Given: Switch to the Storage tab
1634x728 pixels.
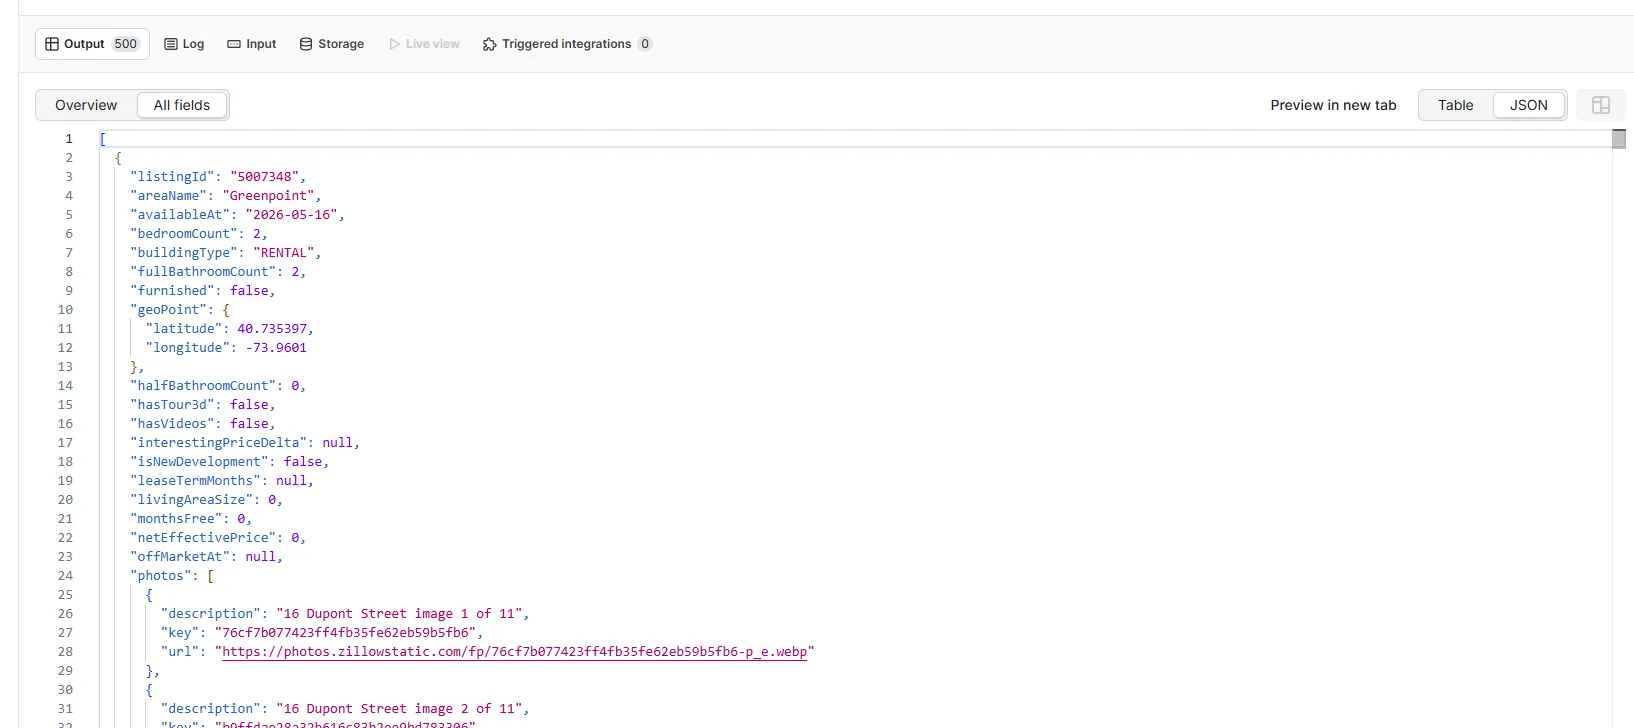Looking at the screenshot, I should click(x=332, y=44).
